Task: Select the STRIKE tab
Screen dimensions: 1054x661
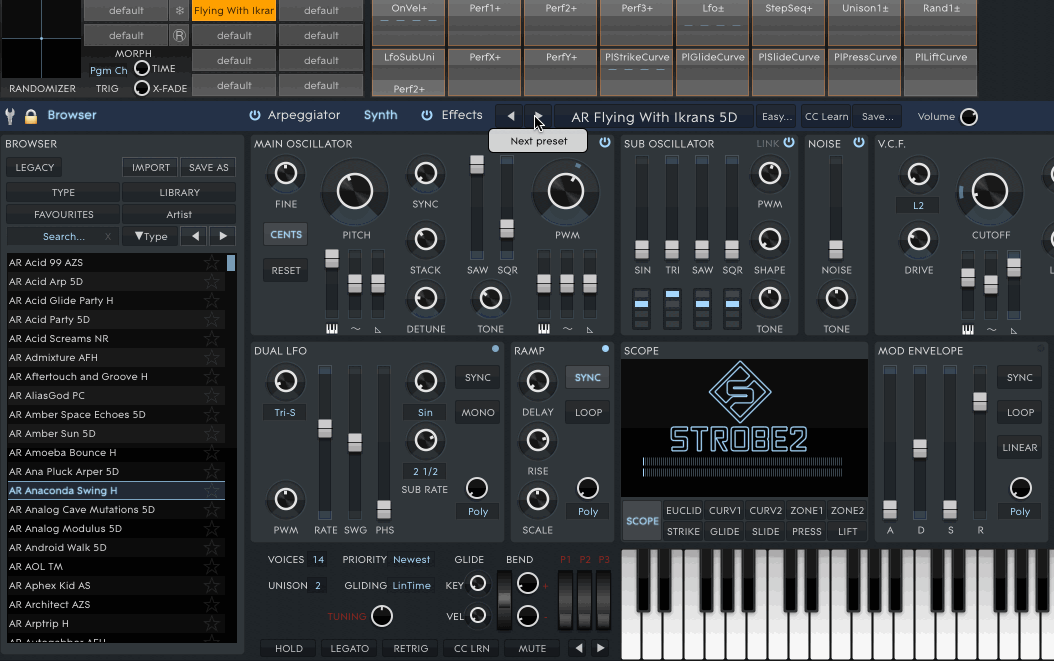Action: click(684, 531)
